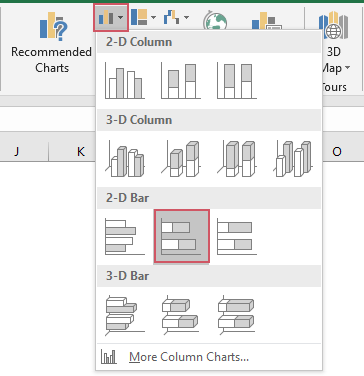The image size is (364, 376).
Task: Select the 3-D Clustered Column chart
Action: click(125, 158)
